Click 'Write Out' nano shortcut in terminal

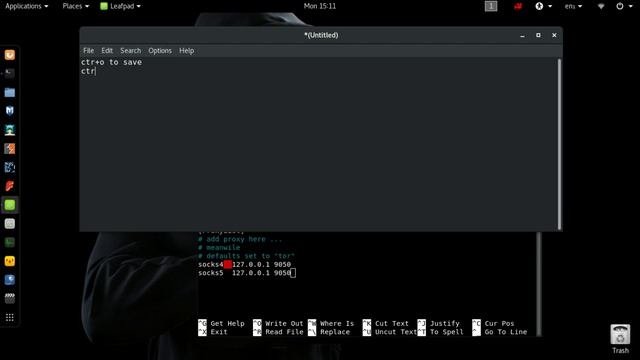[x=278, y=323]
